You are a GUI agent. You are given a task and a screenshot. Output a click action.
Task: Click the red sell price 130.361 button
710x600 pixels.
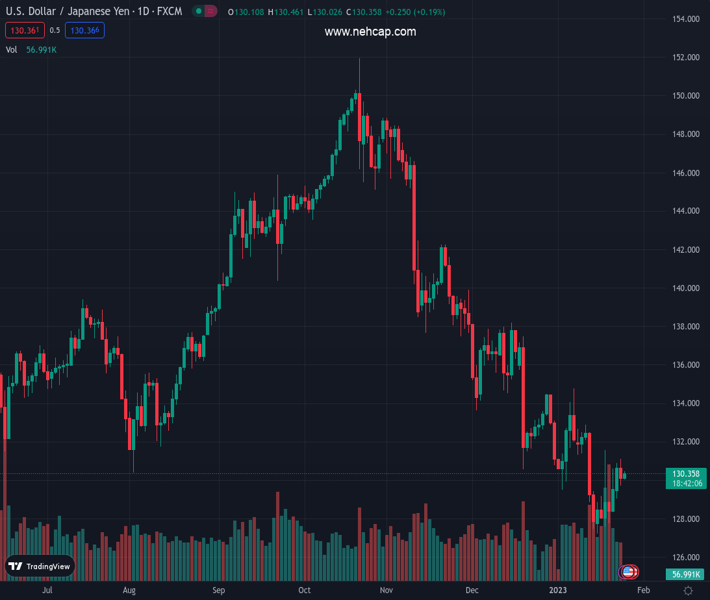(24, 30)
